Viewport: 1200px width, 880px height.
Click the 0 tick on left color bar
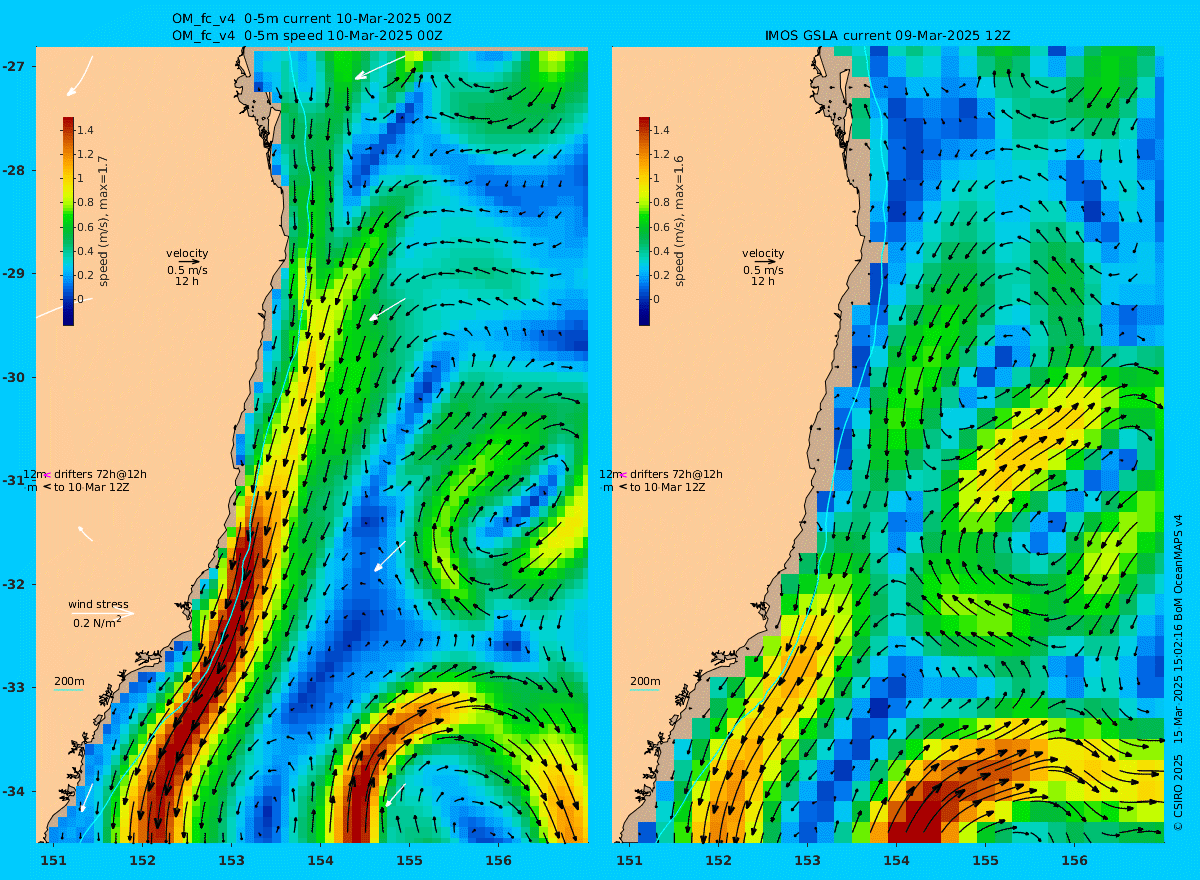[x=80, y=299]
